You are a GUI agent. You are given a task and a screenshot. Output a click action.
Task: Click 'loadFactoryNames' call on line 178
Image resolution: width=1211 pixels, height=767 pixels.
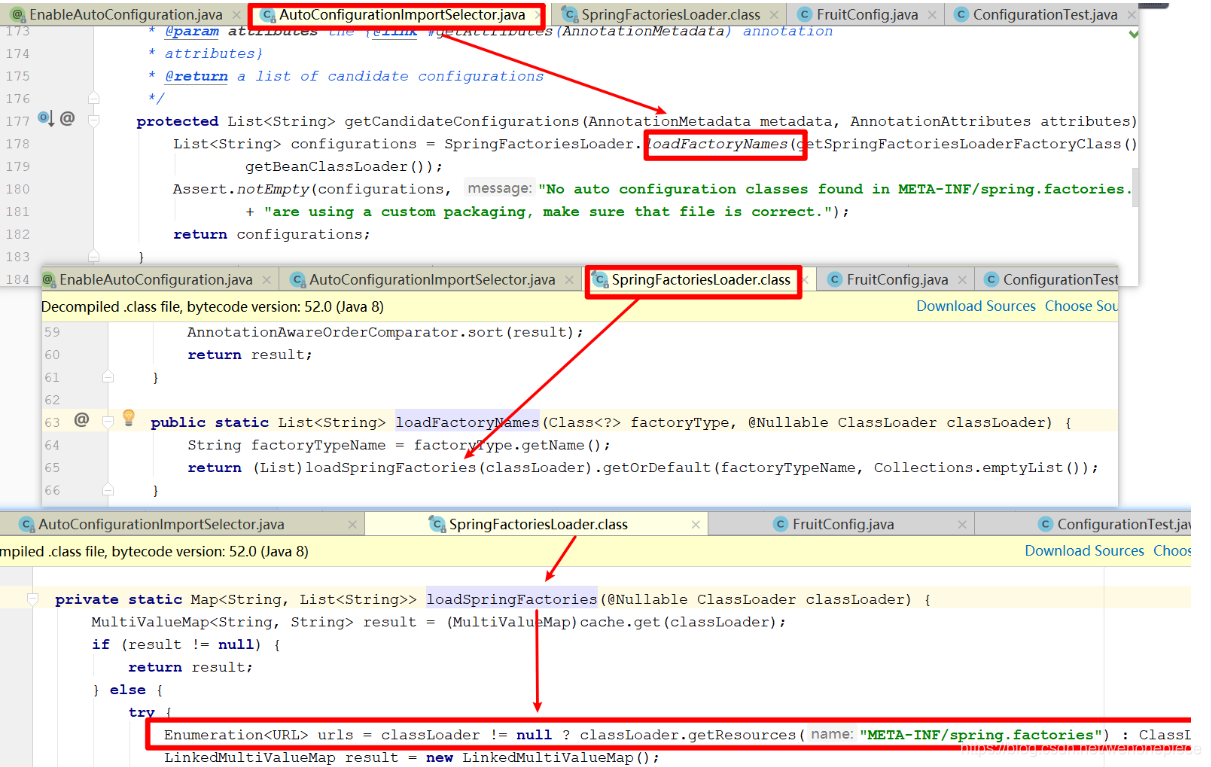click(718, 144)
